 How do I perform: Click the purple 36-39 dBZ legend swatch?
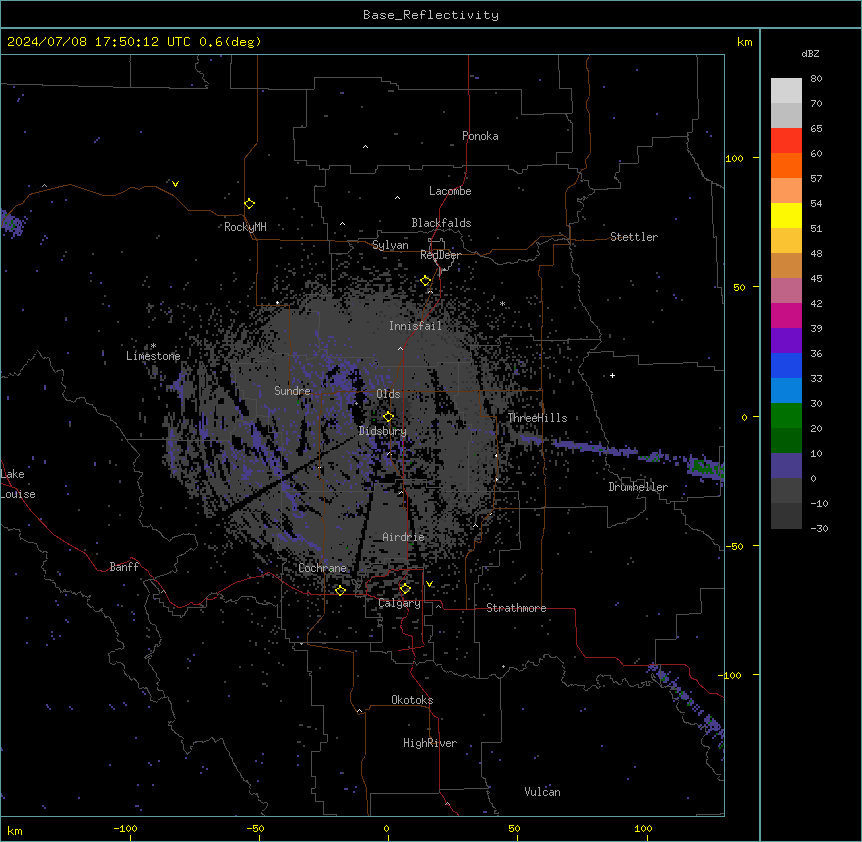click(x=786, y=341)
